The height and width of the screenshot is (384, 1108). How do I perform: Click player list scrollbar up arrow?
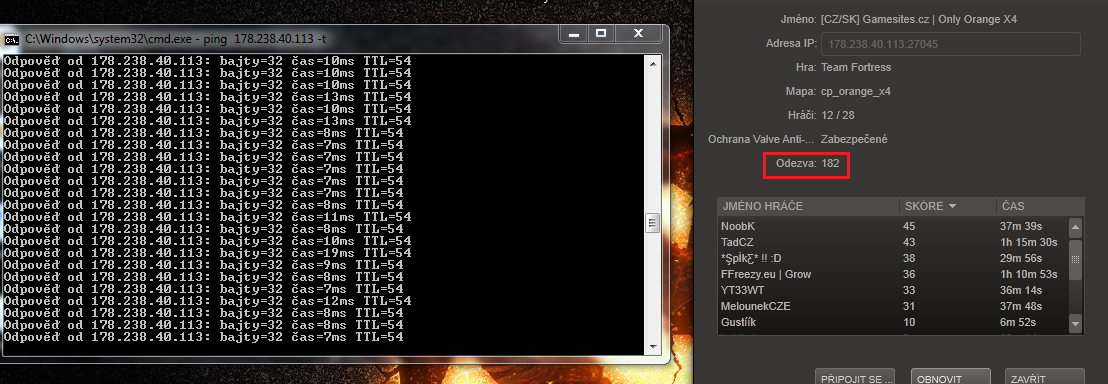coord(1075,227)
